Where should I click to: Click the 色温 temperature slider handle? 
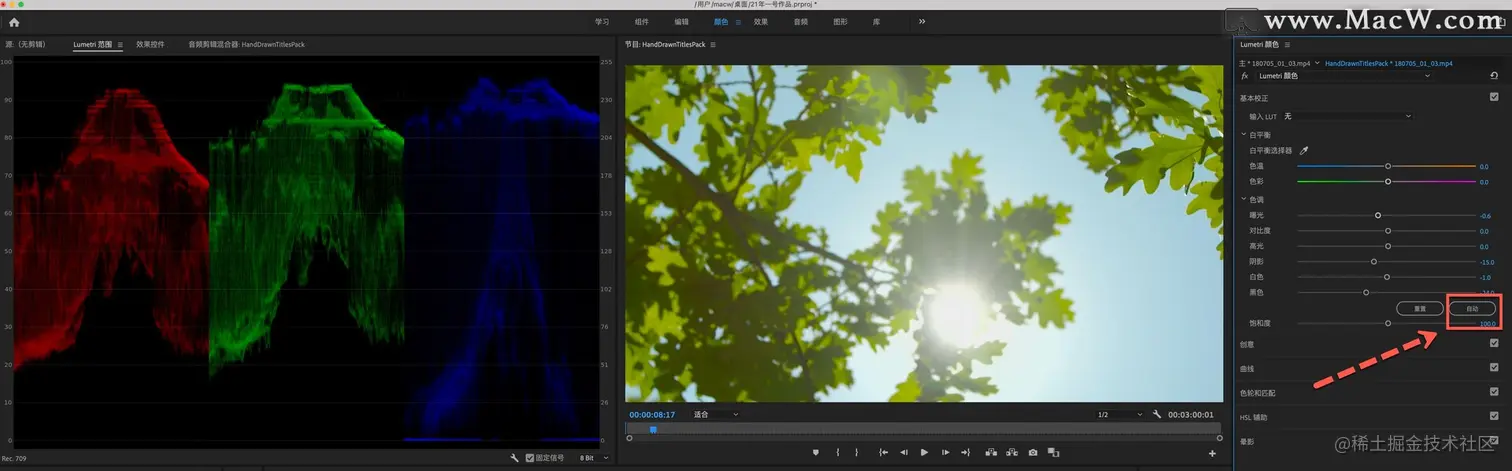pos(1388,166)
